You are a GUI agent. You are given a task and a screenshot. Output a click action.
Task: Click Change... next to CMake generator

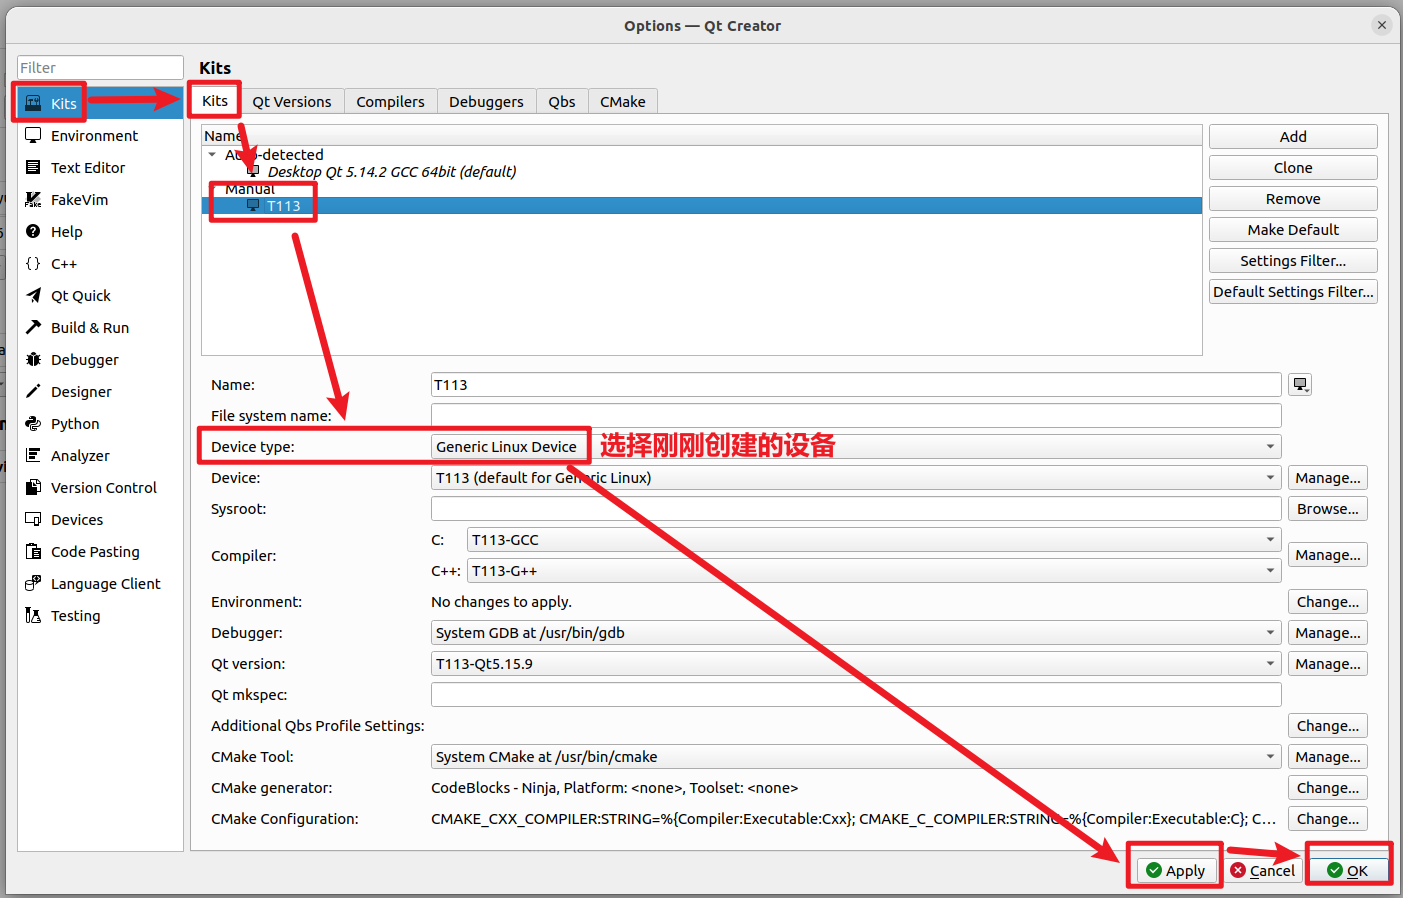click(1328, 787)
